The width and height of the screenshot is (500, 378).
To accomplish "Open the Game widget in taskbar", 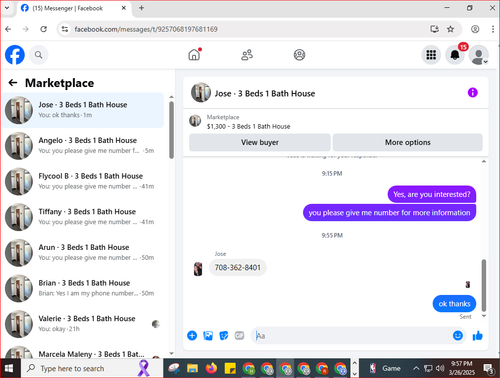I will click(x=385, y=368).
